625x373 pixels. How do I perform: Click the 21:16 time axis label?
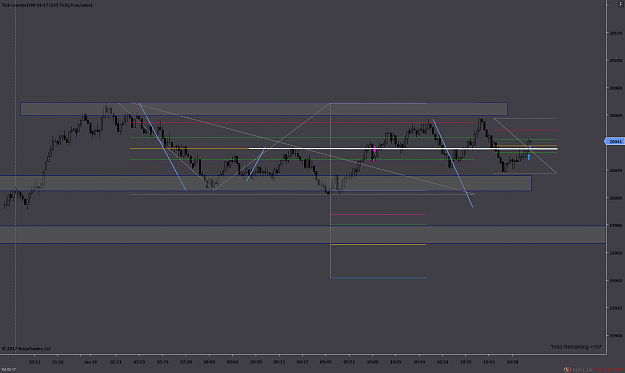tap(58, 362)
